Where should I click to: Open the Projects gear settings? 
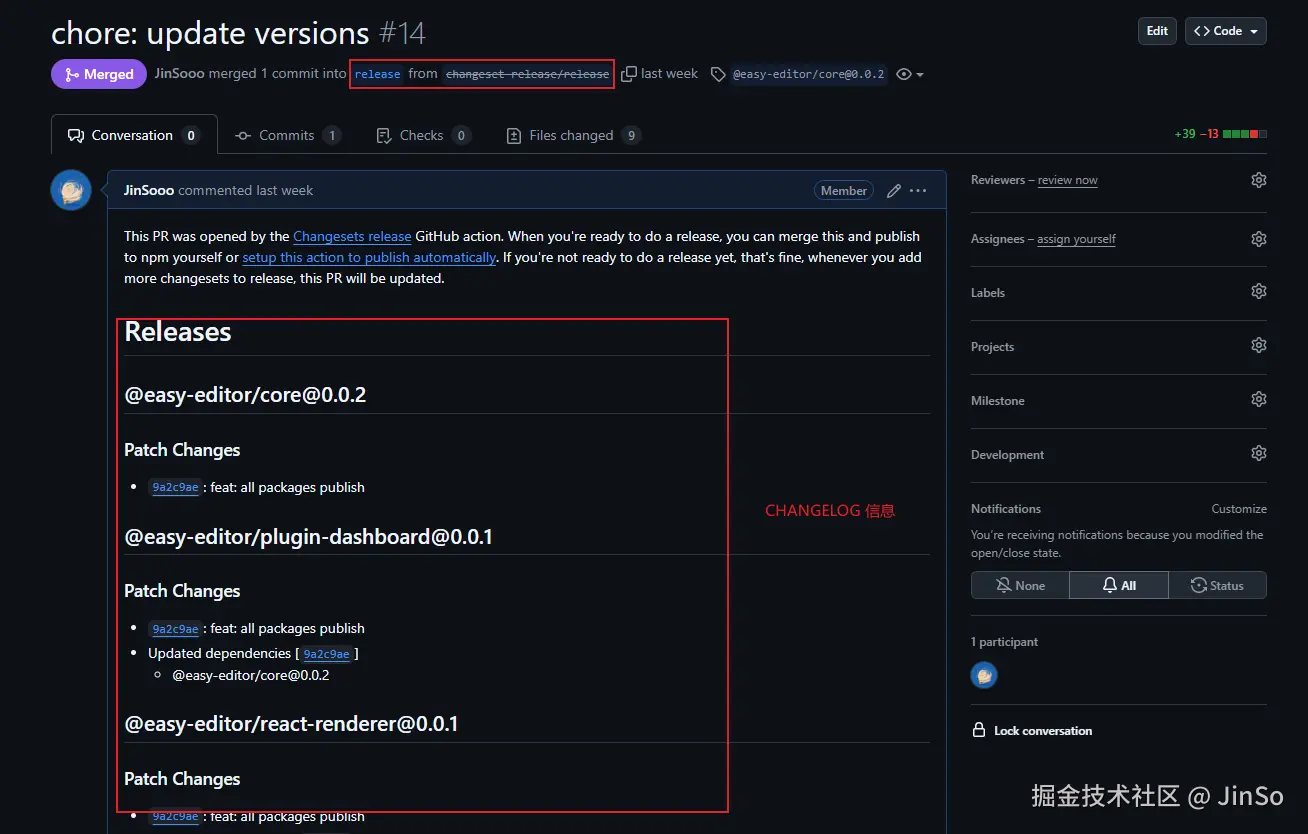coord(1258,345)
